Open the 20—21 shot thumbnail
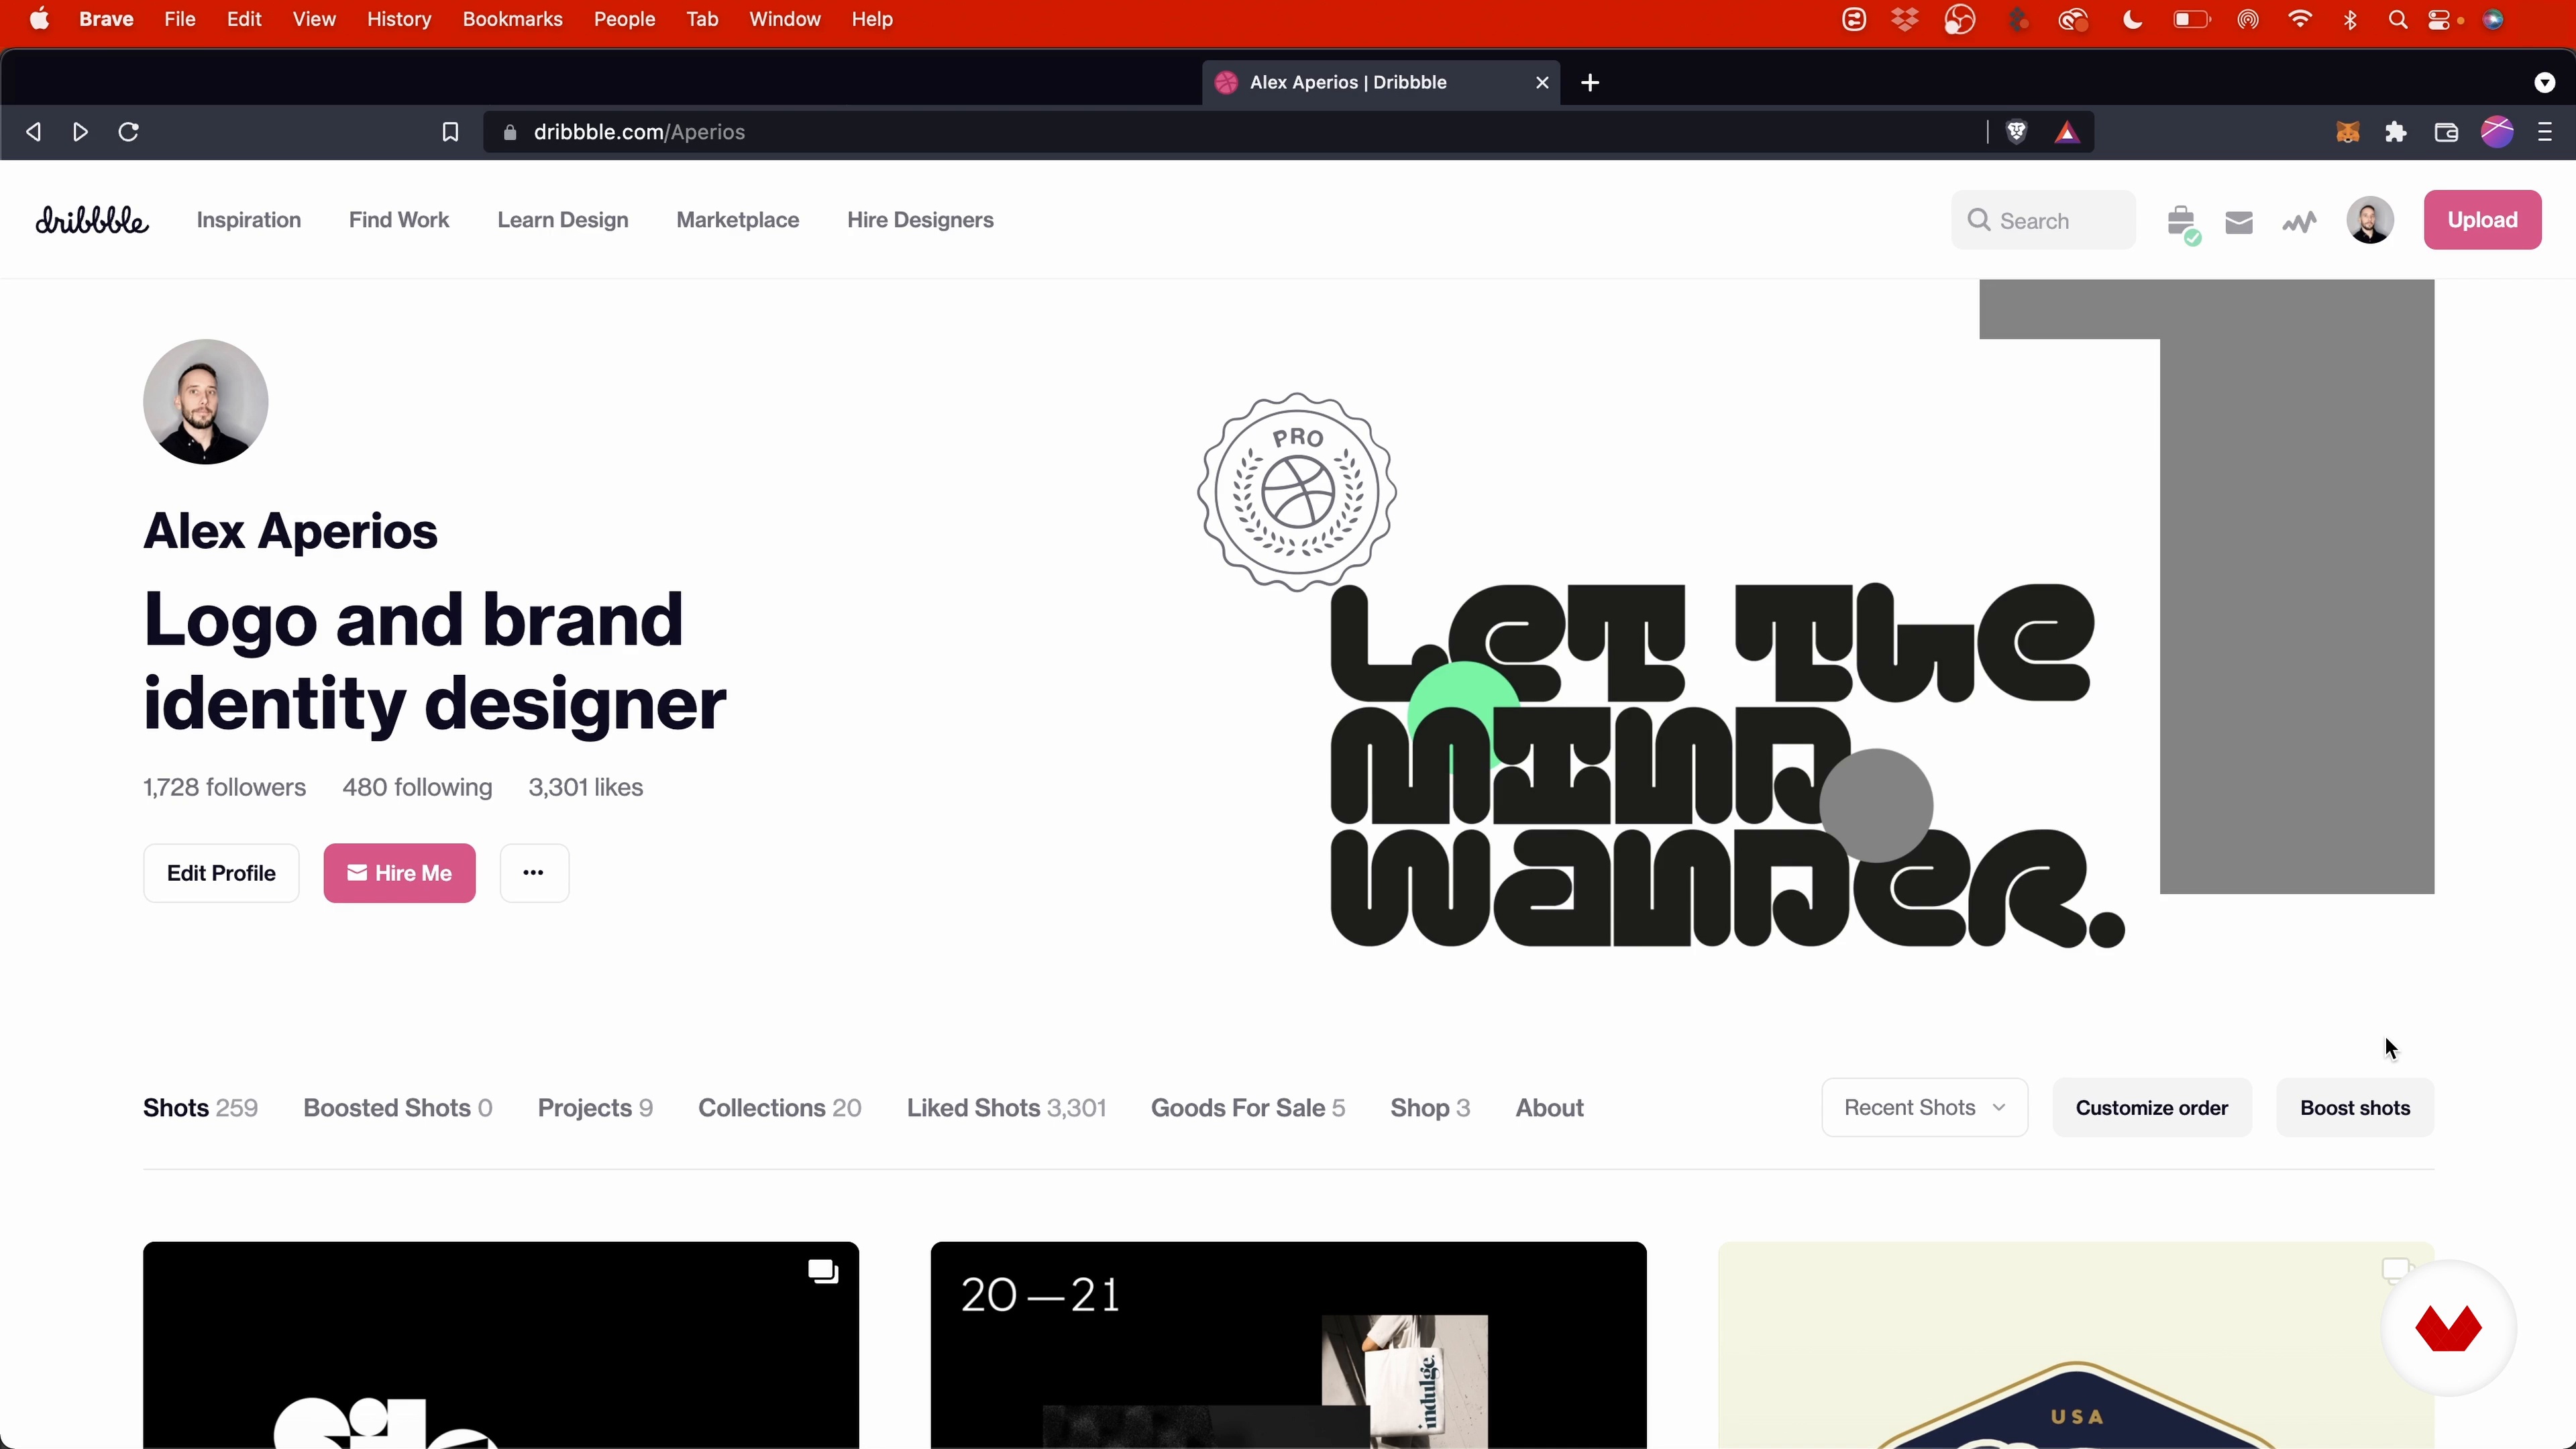This screenshot has height=1449, width=2576. (1288, 1344)
